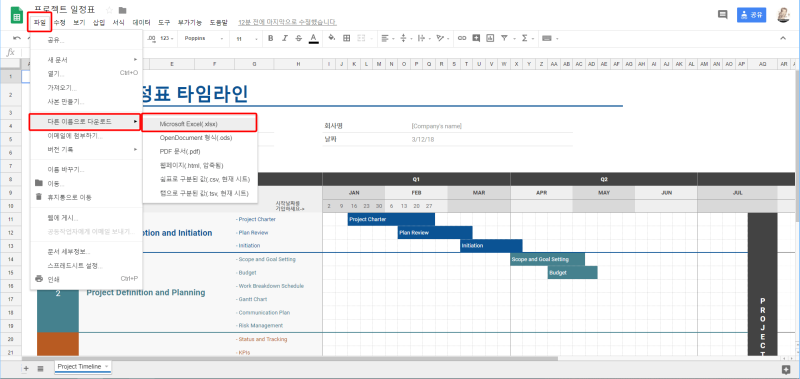Open the 보기 menu
Image resolution: width=800 pixels, height=379 pixels.
click(x=79, y=22)
